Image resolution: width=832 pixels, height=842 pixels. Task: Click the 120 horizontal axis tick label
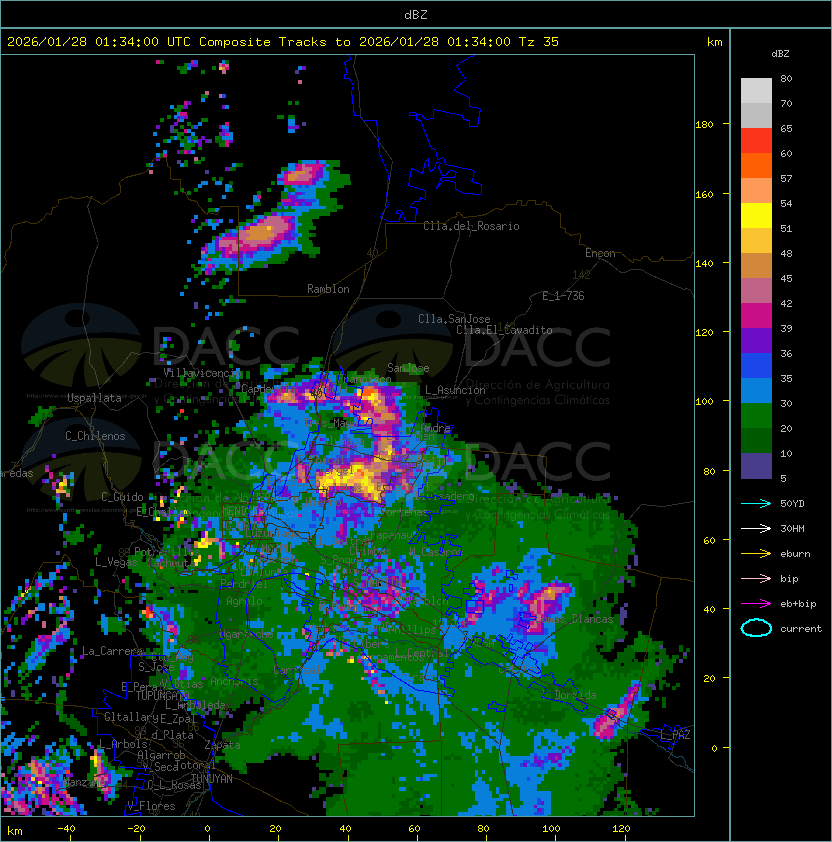[620, 830]
